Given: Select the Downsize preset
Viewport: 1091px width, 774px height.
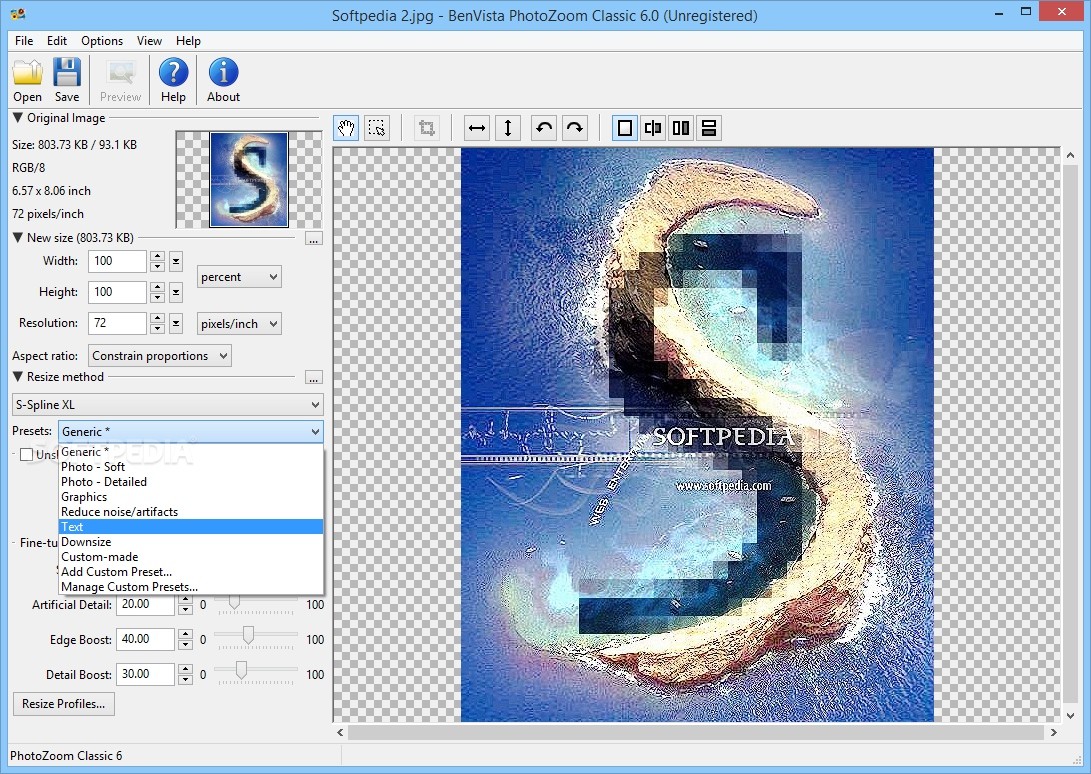Looking at the screenshot, I should [191, 542].
